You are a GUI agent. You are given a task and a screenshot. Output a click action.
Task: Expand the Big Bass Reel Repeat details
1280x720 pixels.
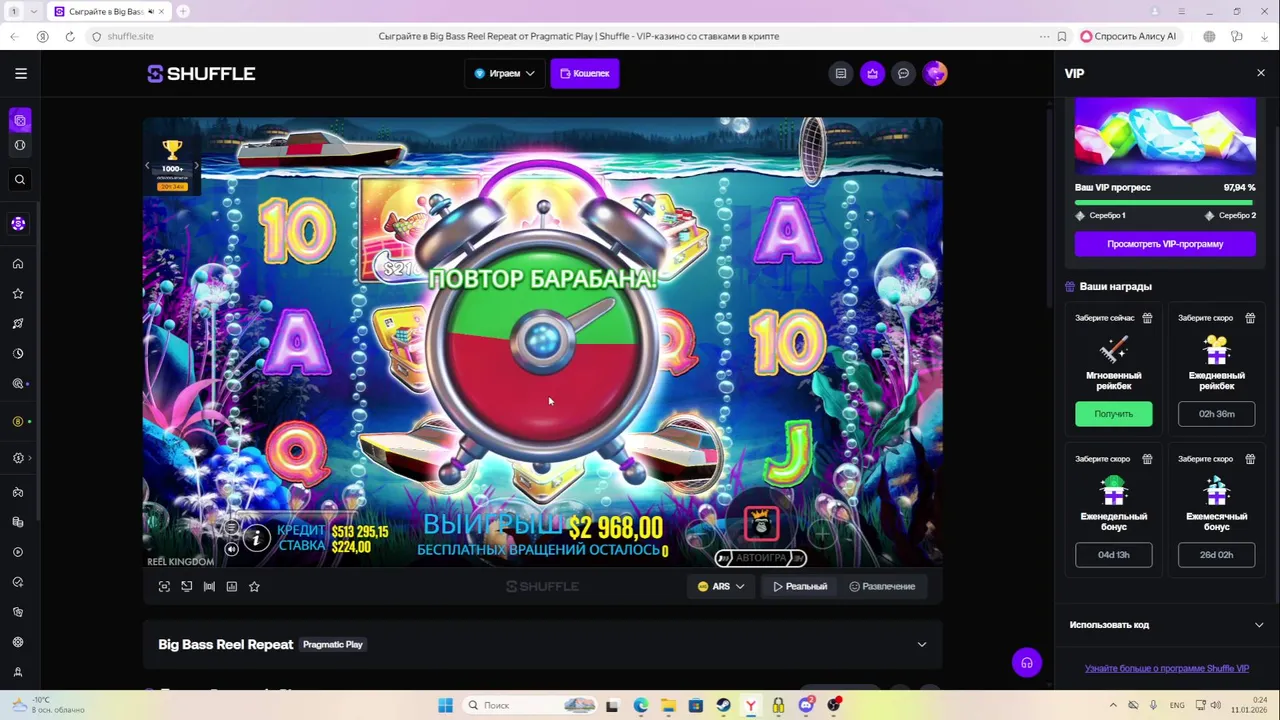click(x=922, y=644)
